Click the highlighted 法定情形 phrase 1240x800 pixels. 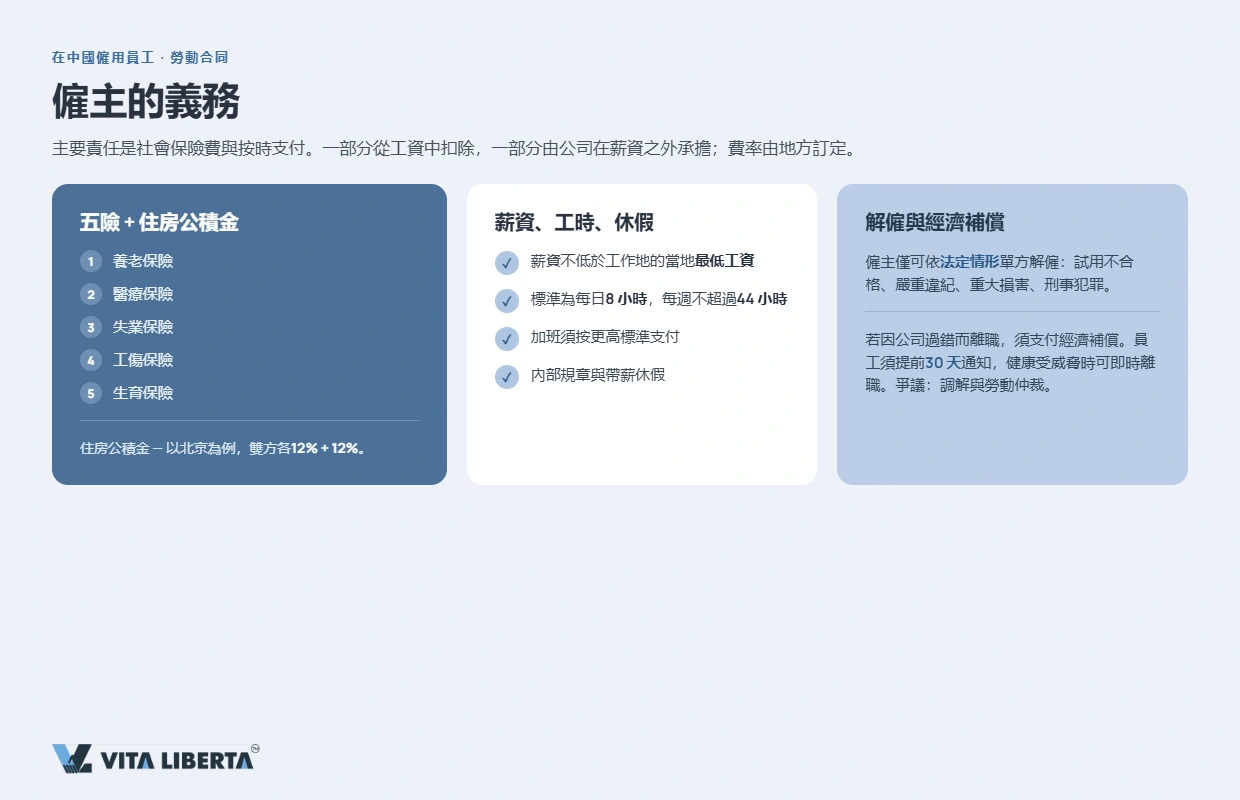tap(969, 262)
